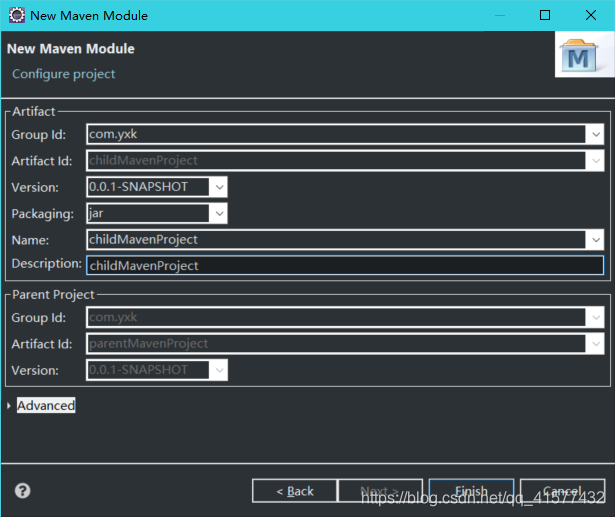Open the Parent Project Group Id dropdown
This screenshot has width=615, height=517.
click(x=596, y=317)
